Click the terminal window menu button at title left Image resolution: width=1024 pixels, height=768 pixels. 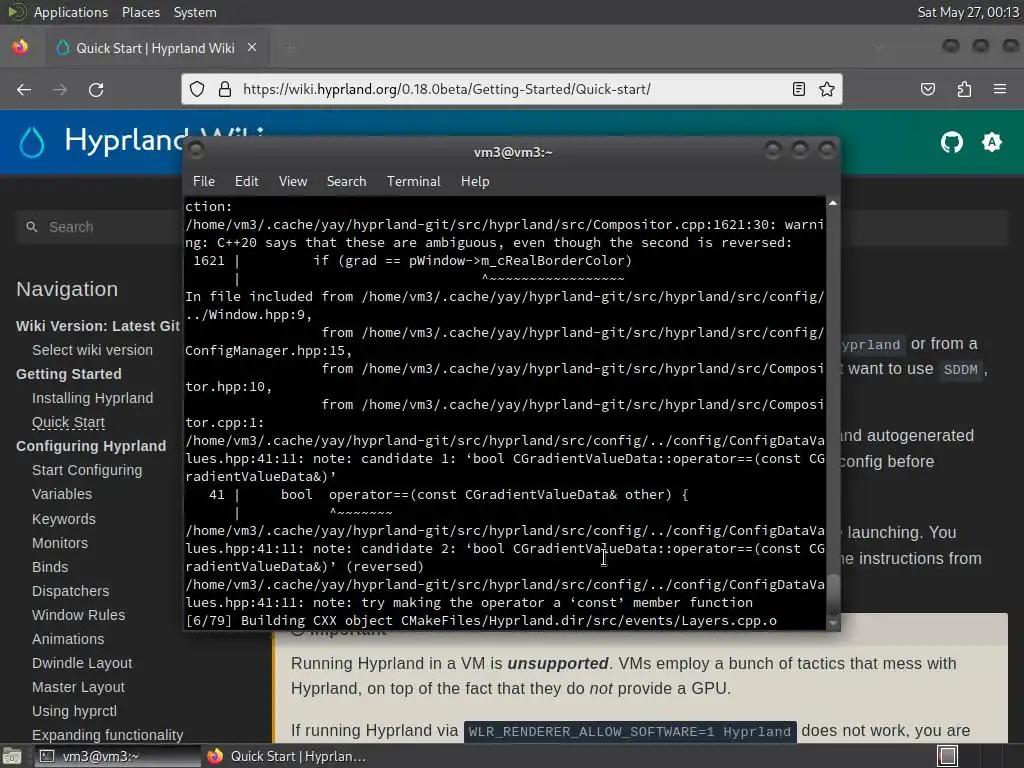pos(196,151)
